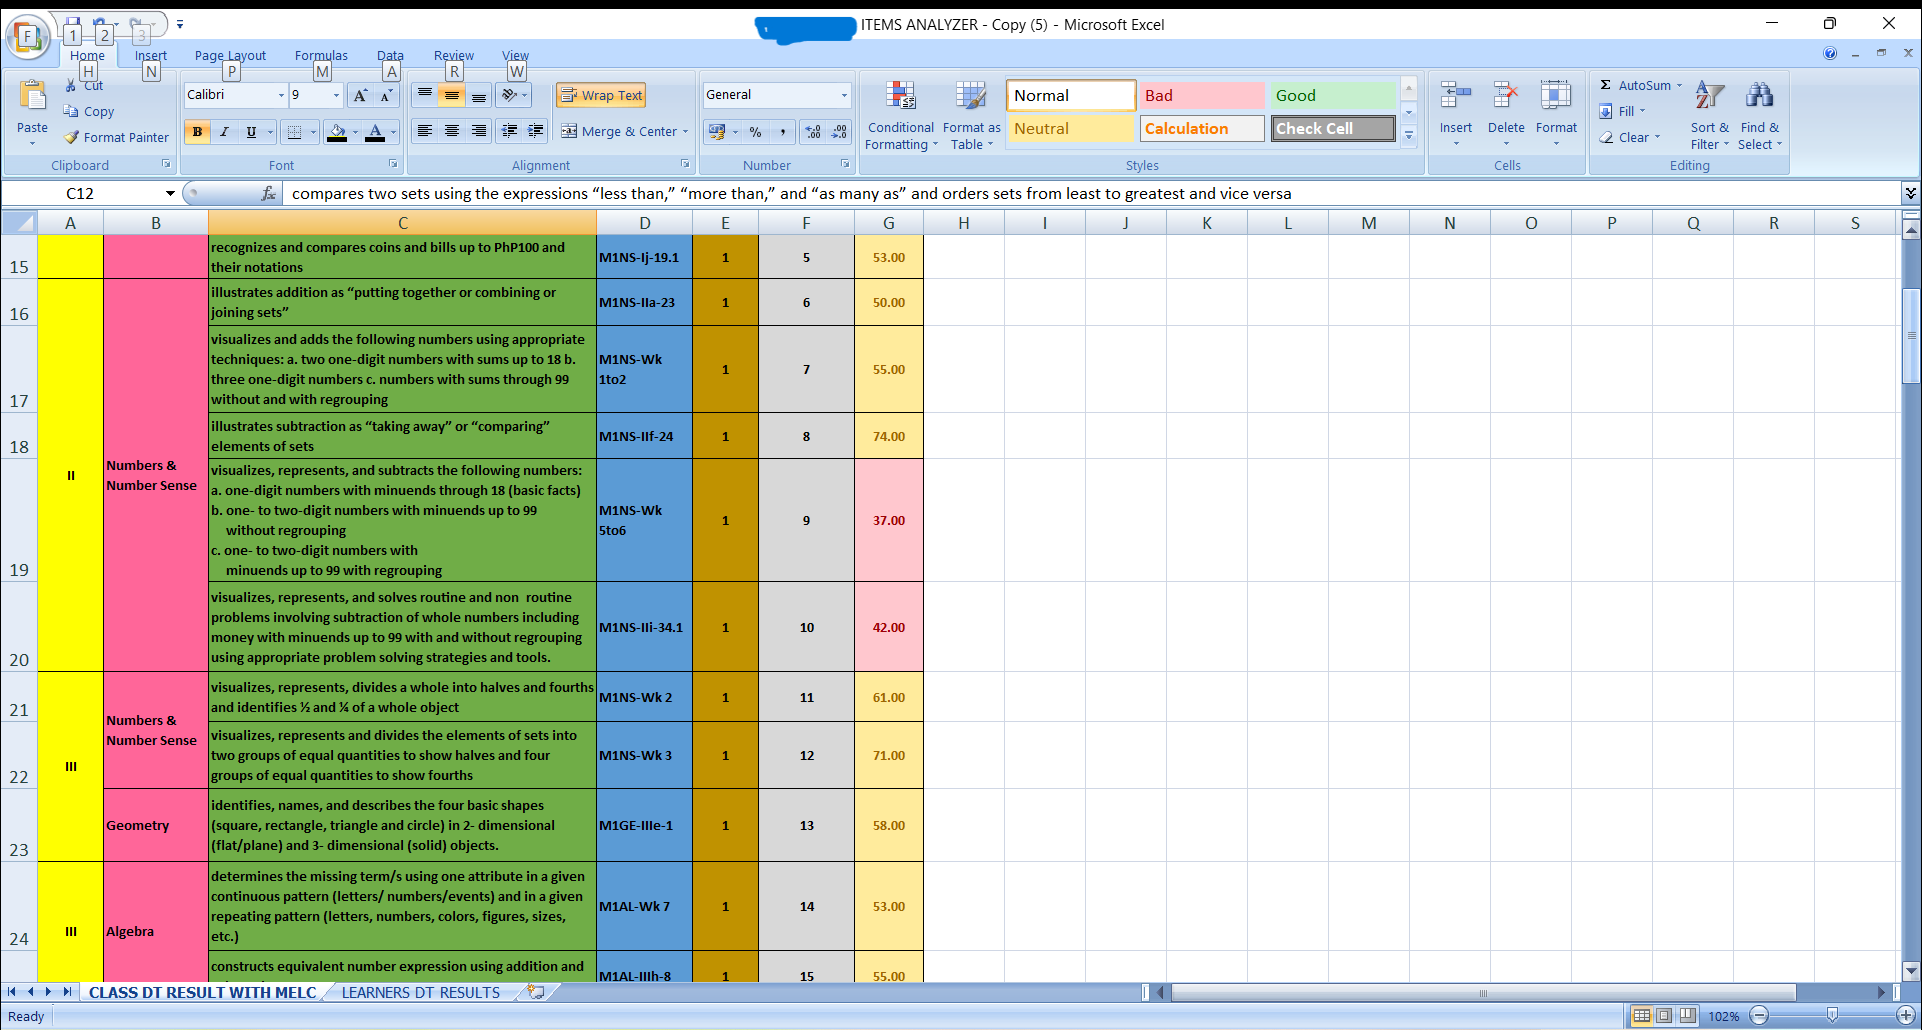Select CLASS DT RESULT WITH MELC sheet

pos(202,992)
